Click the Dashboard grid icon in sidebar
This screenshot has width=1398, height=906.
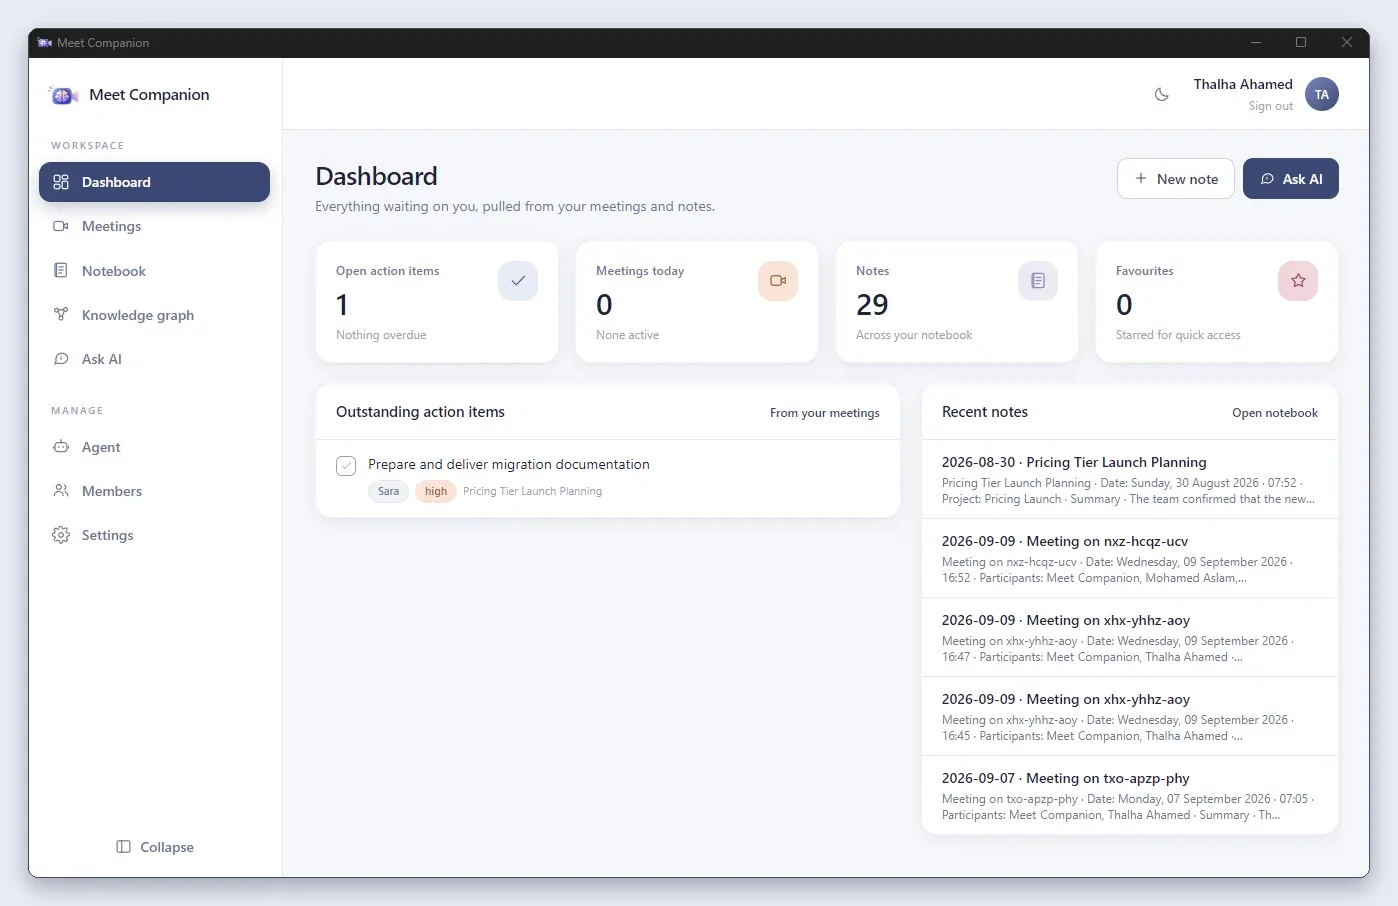coord(61,182)
